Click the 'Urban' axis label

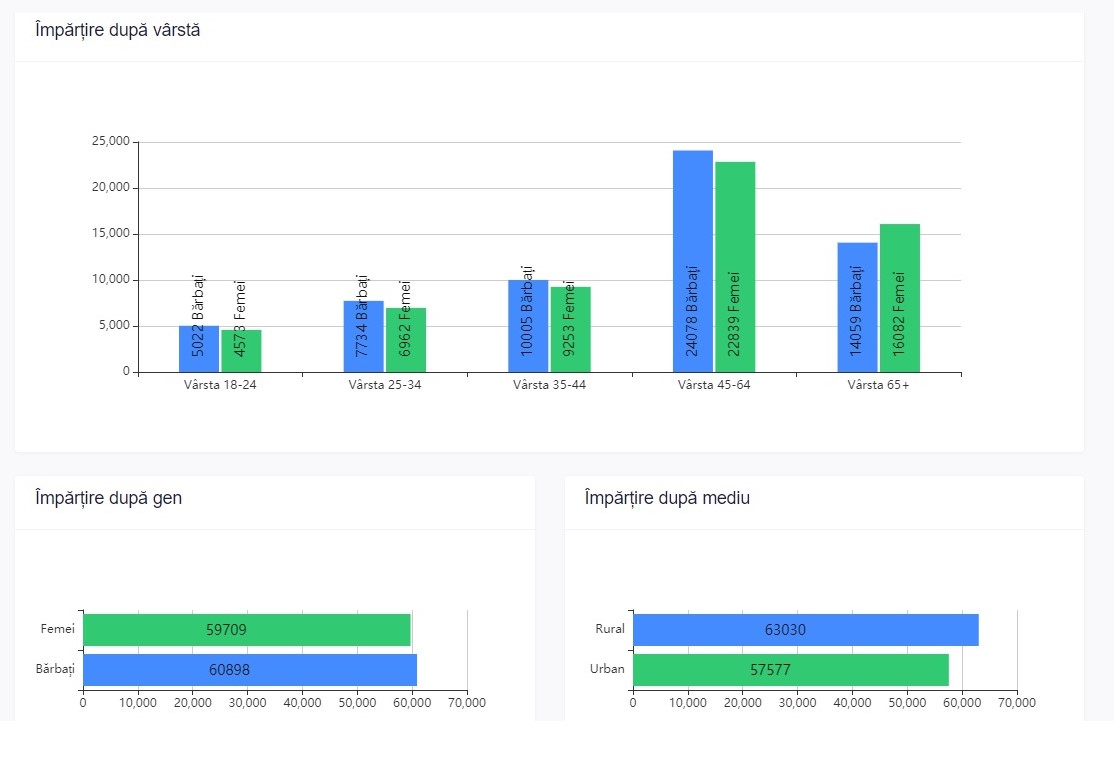click(607, 669)
